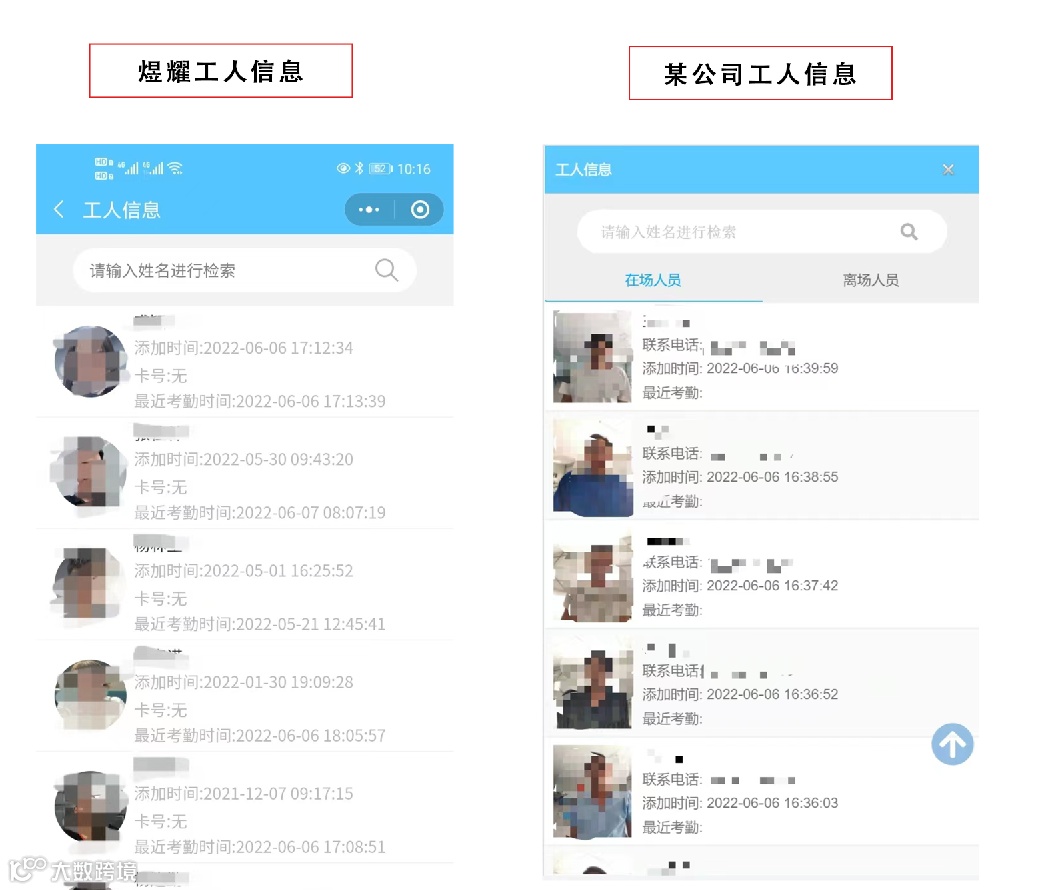Select 最近考勤时间:2022-05-21 12:45:41
This screenshot has width=1050, height=890.
[260, 624]
